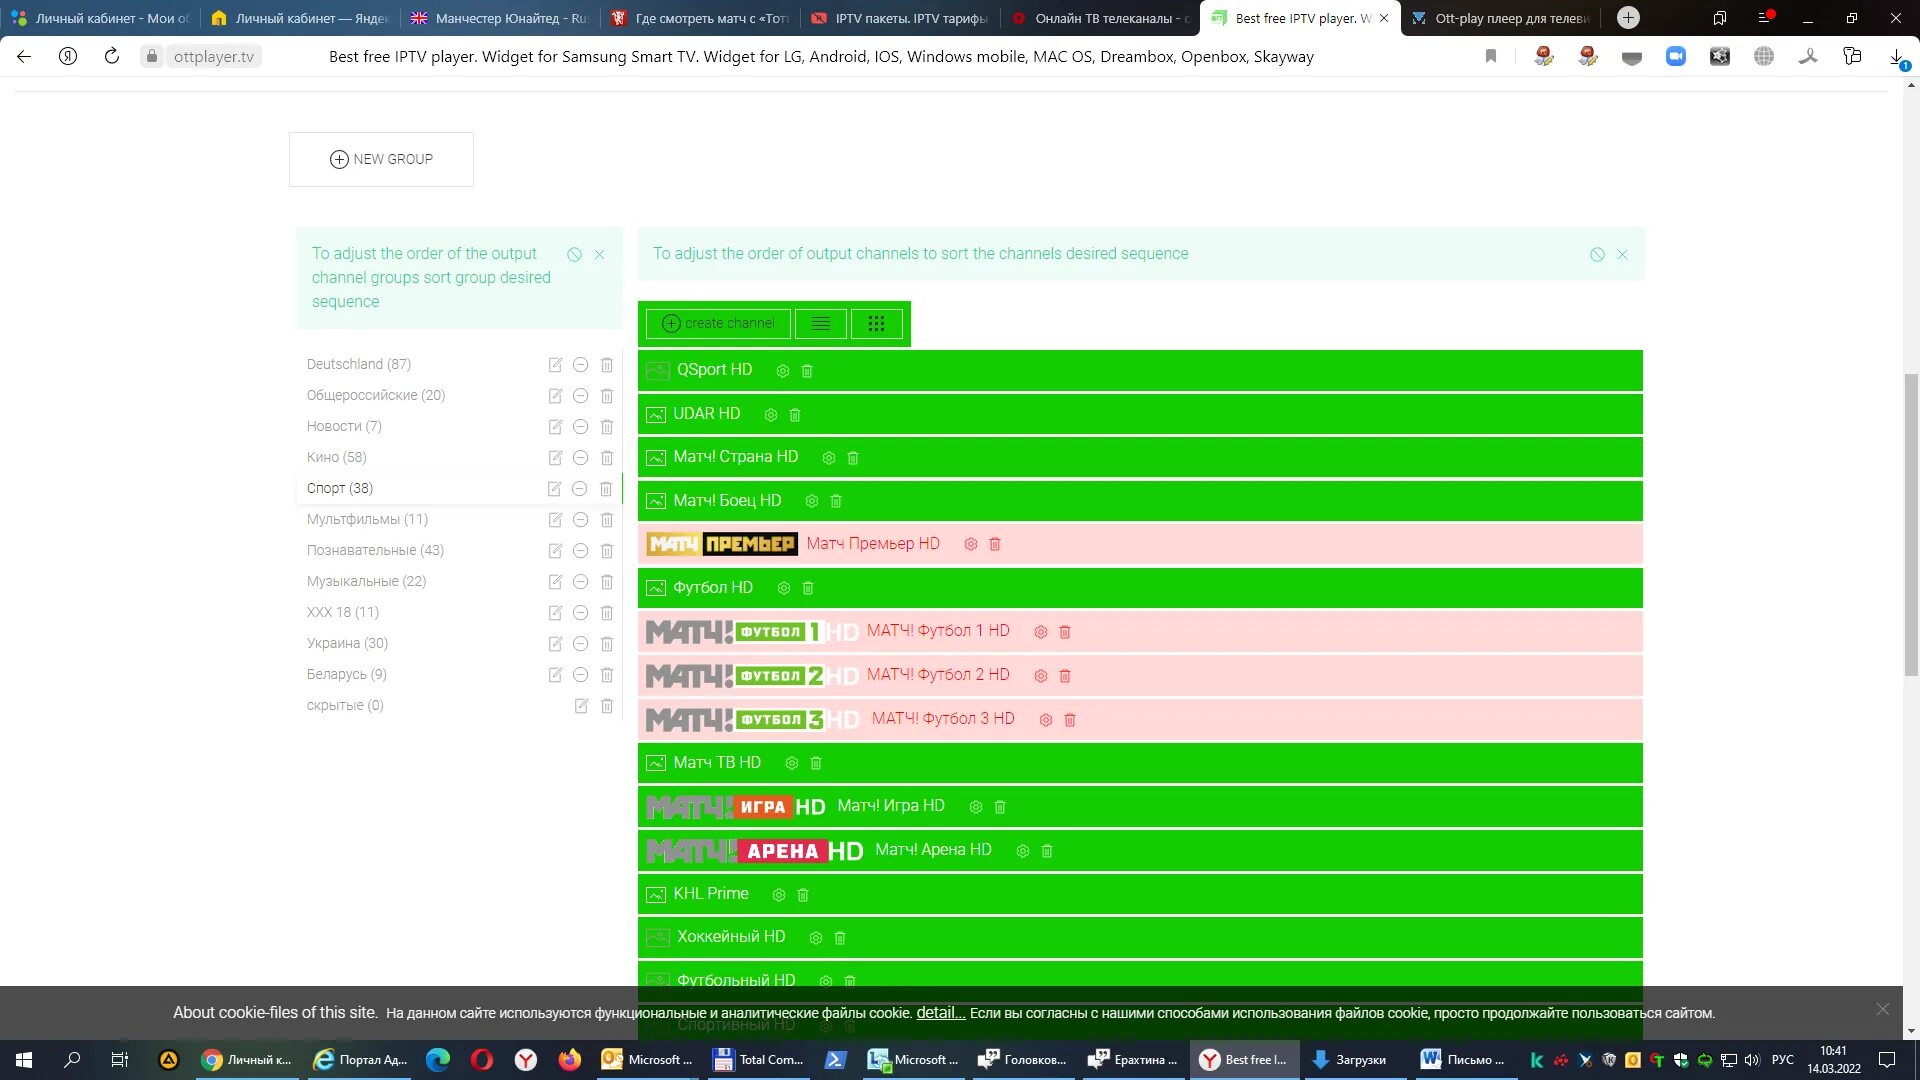Screen dimensions: 1920x1080
Task: Delete the МАТЧ! Футбол 2 HD channel
Action: point(1065,676)
